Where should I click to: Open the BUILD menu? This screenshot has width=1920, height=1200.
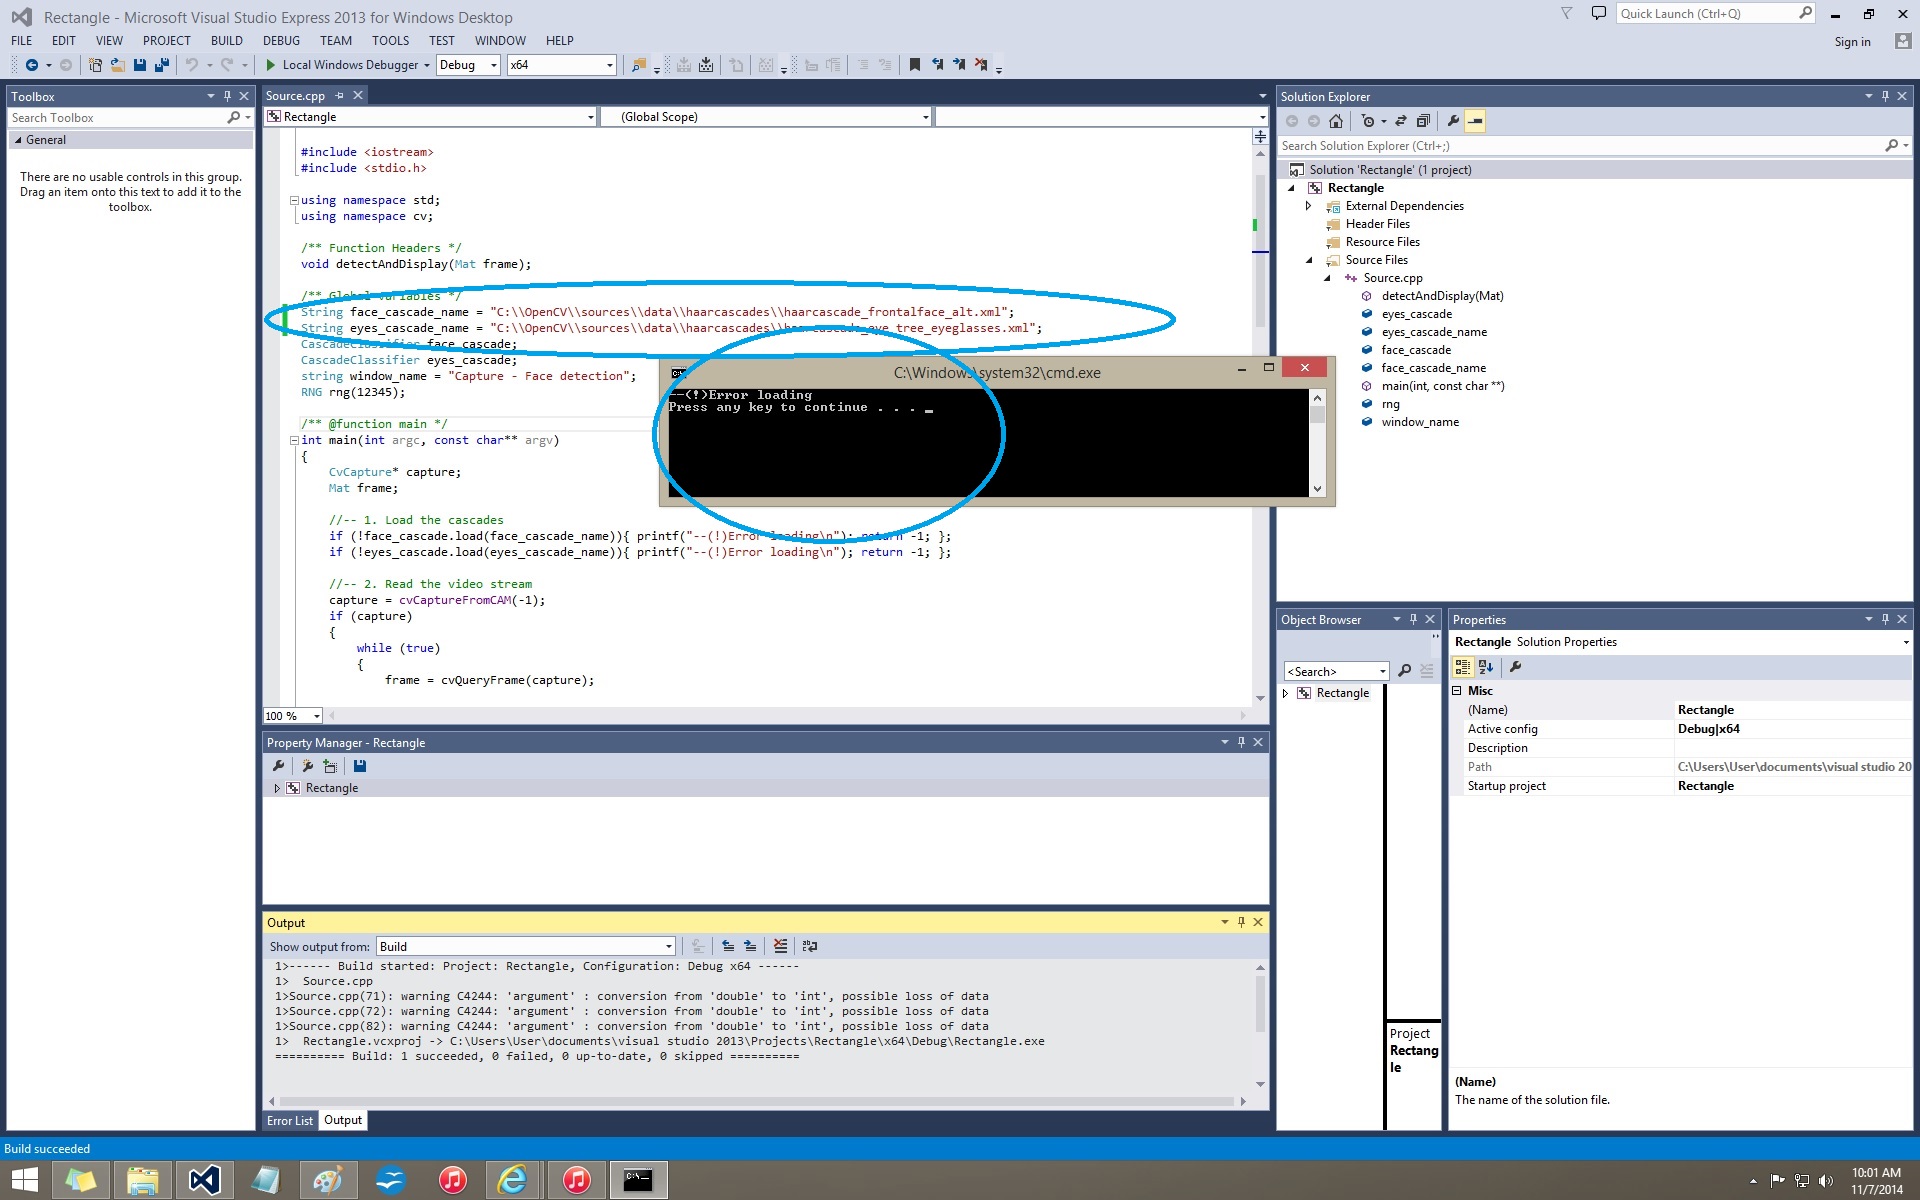click(227, 41)
